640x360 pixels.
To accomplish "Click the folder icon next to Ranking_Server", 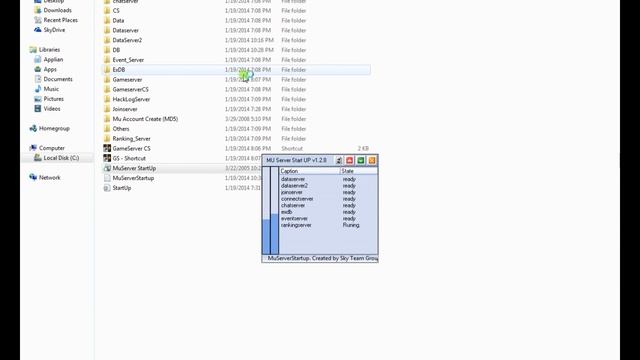I will coord(107,139).
